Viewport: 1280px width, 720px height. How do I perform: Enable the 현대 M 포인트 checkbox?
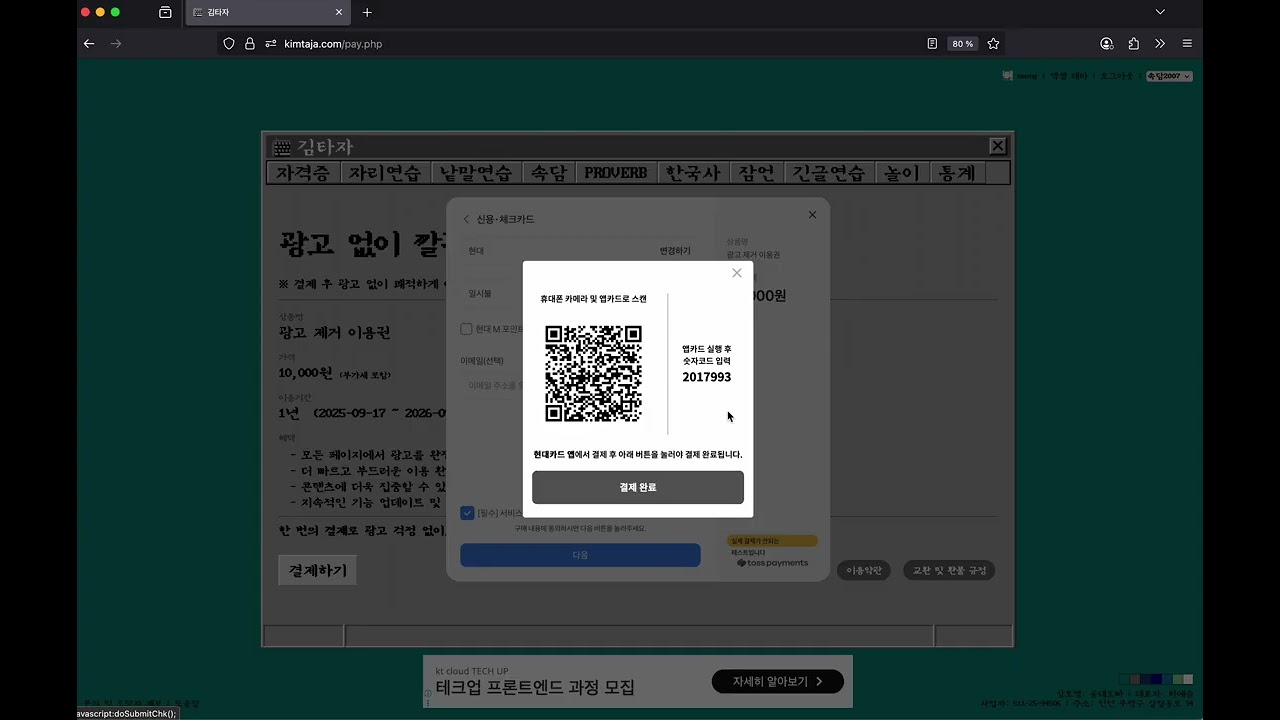tap(466, 328)
